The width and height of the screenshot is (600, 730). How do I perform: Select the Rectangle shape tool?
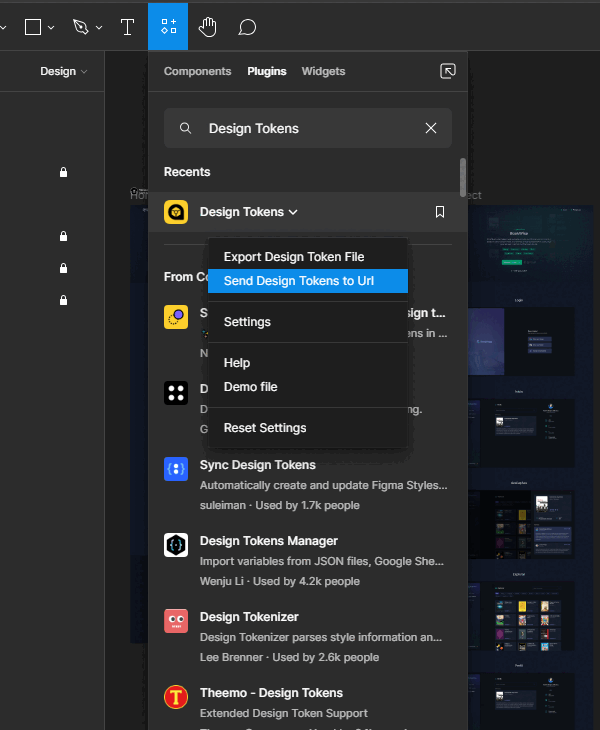coord(33,27)
